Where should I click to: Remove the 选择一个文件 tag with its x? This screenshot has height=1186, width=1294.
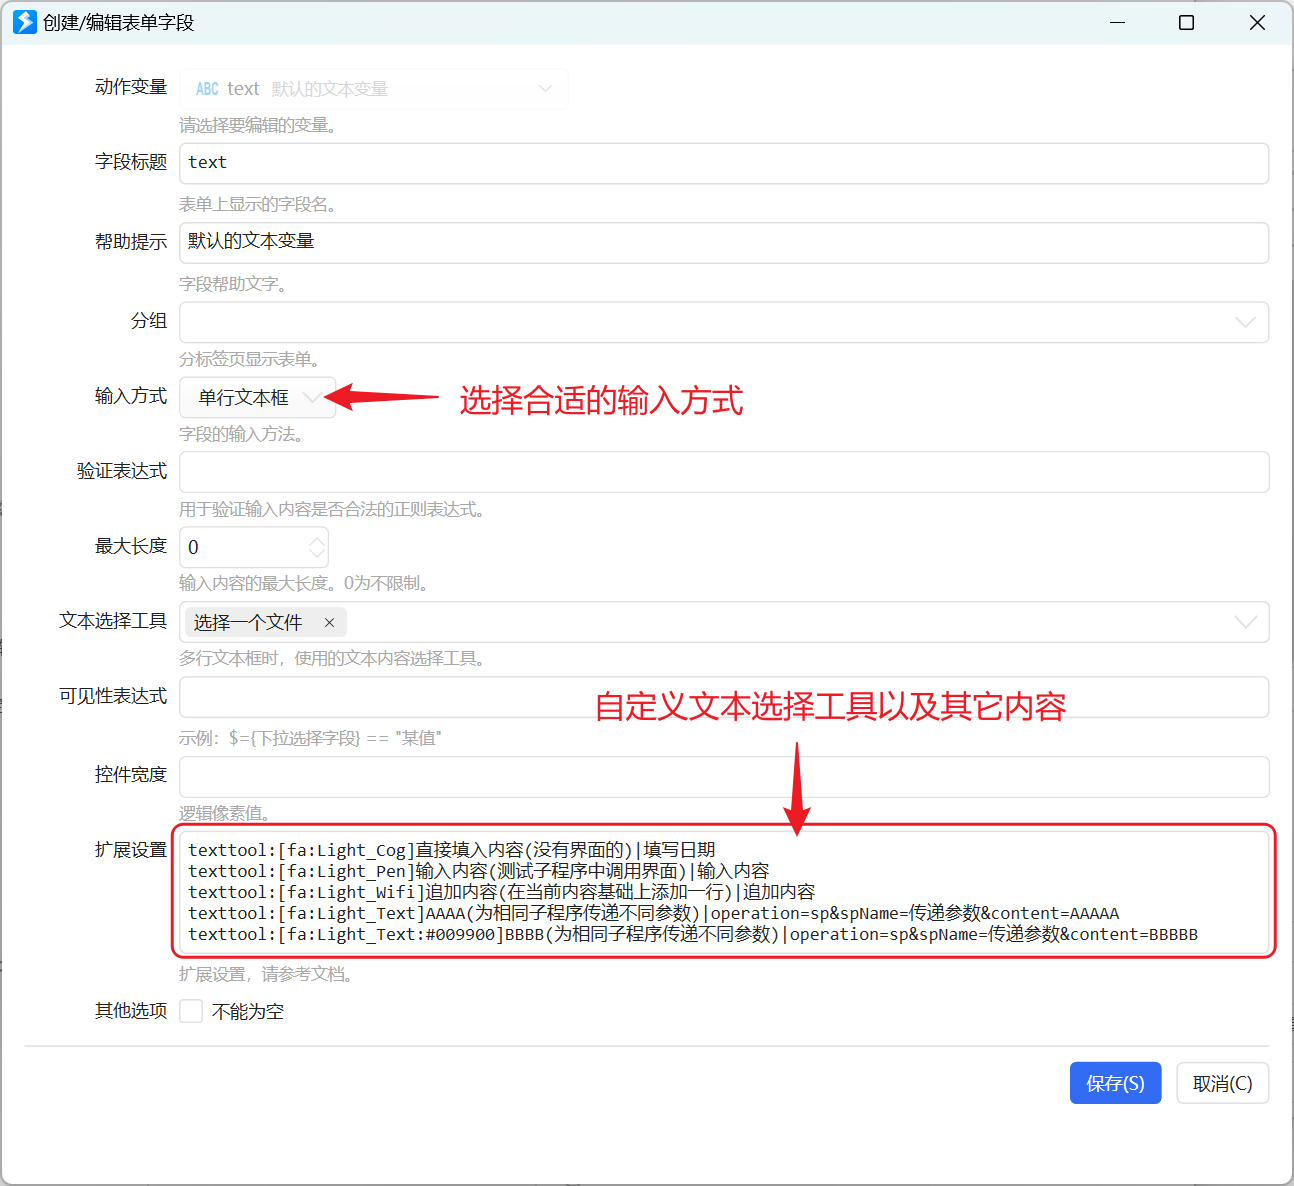point(329,623)
